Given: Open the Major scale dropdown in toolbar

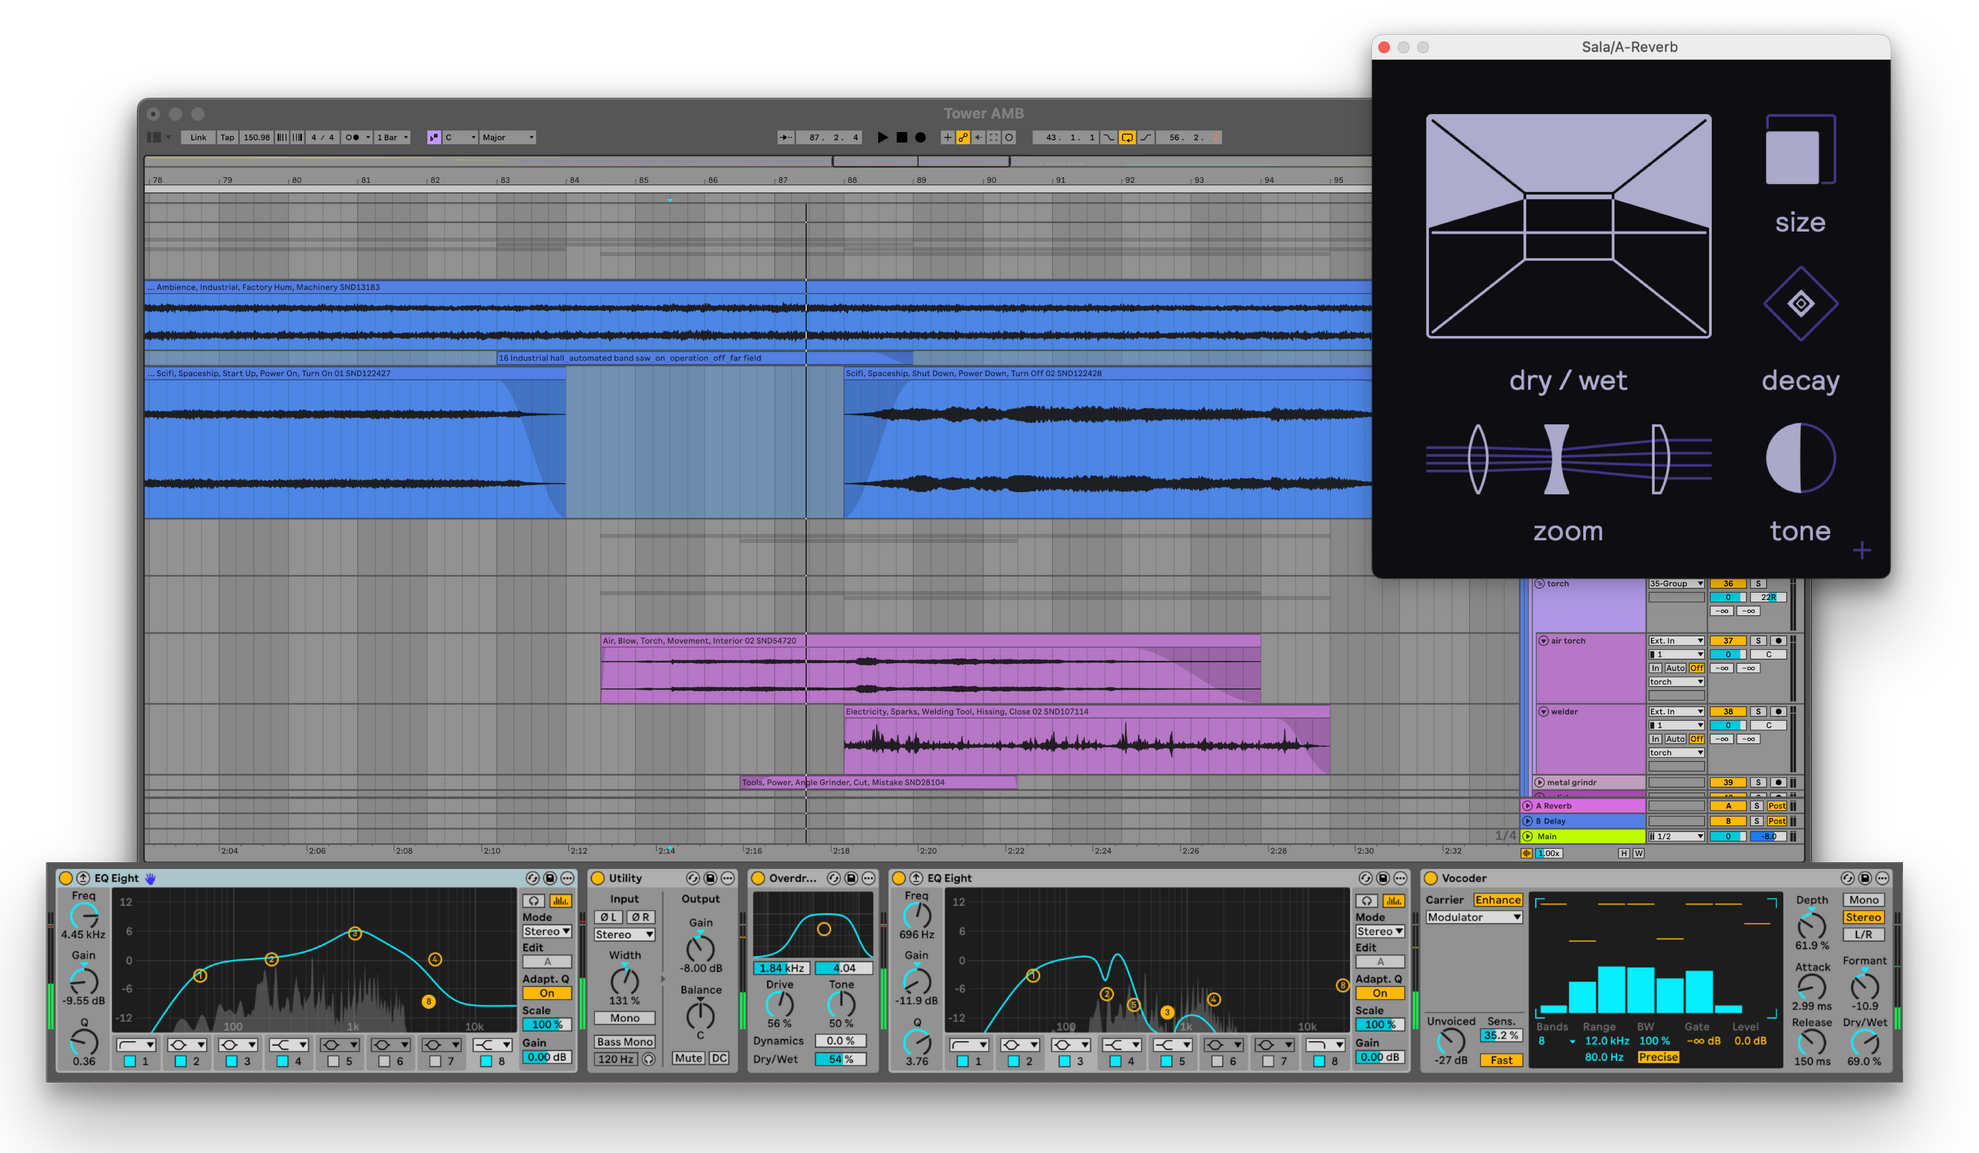Looking at the screenshot, I should tap(507, 138).
